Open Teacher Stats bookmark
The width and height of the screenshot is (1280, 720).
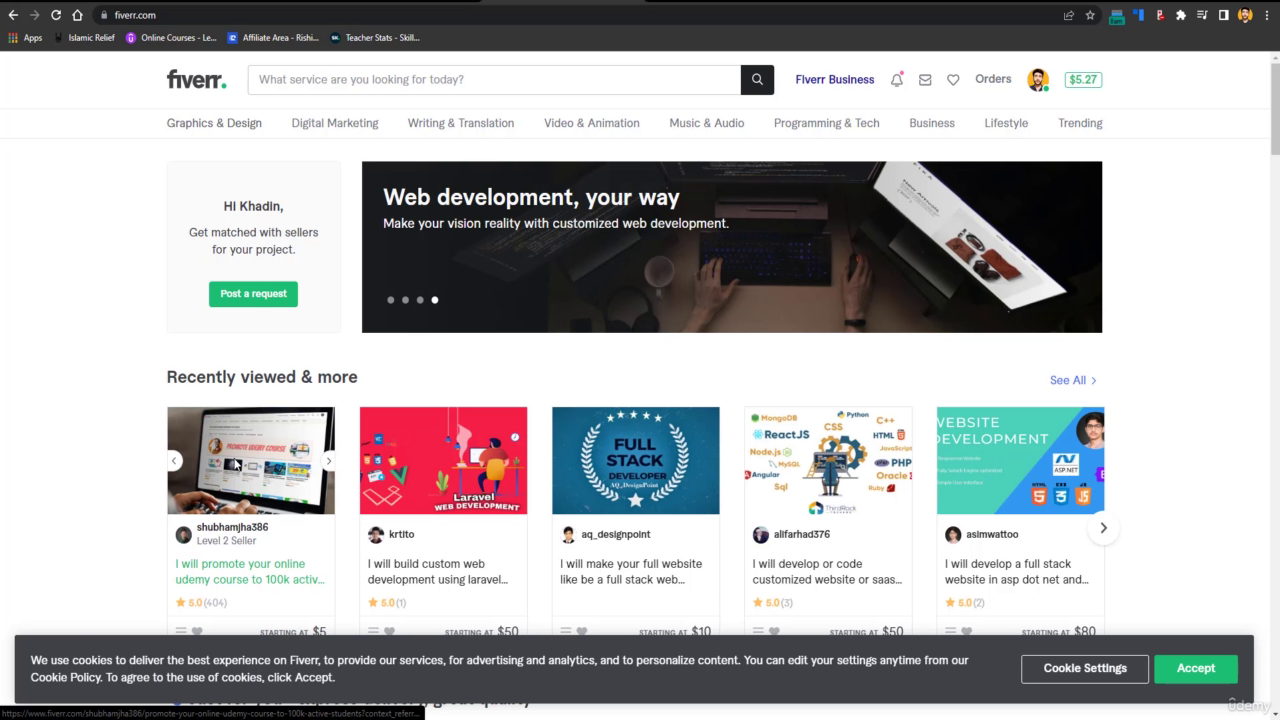[375, 38]
